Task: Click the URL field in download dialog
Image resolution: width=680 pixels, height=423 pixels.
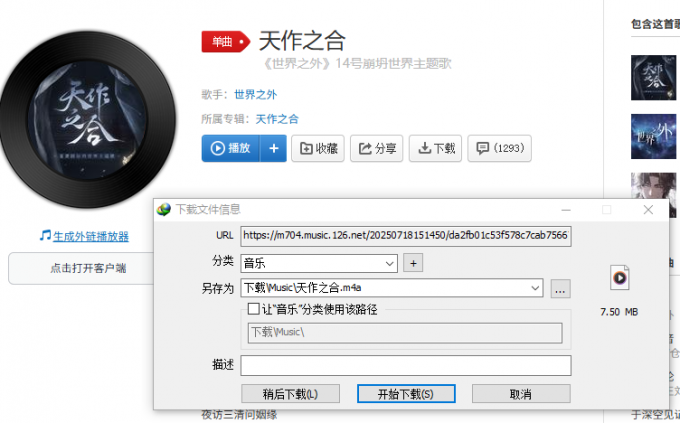Action: [x=406, y=236]
